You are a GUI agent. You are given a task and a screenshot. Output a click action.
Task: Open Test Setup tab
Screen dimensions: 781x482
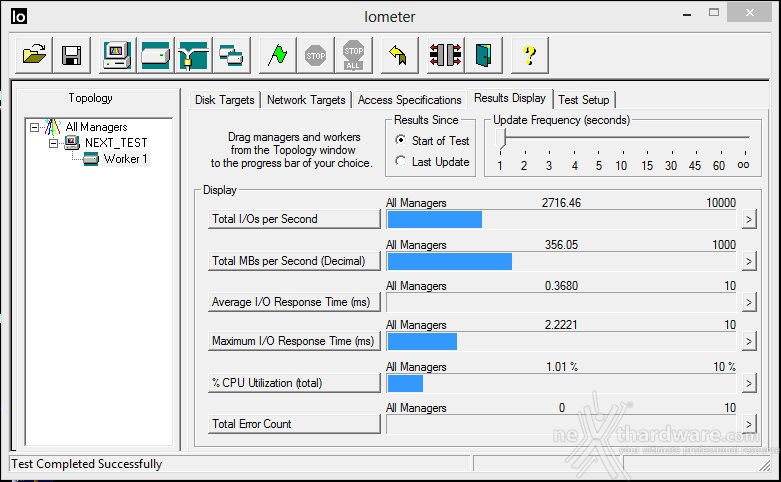[x=584, y=100]
